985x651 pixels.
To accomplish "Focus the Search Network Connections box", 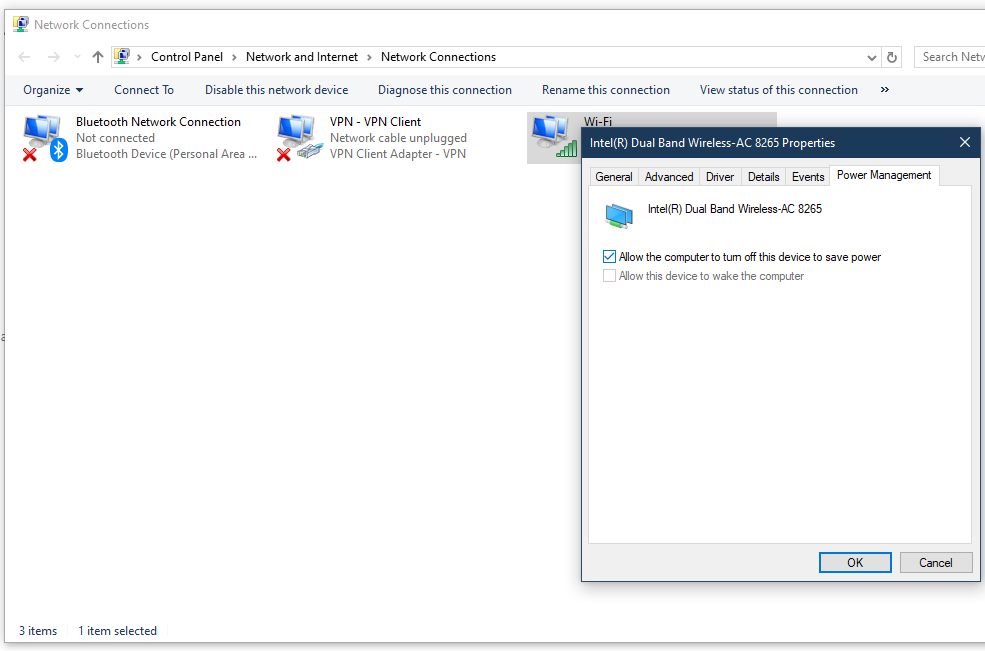I will pos(950,57).
